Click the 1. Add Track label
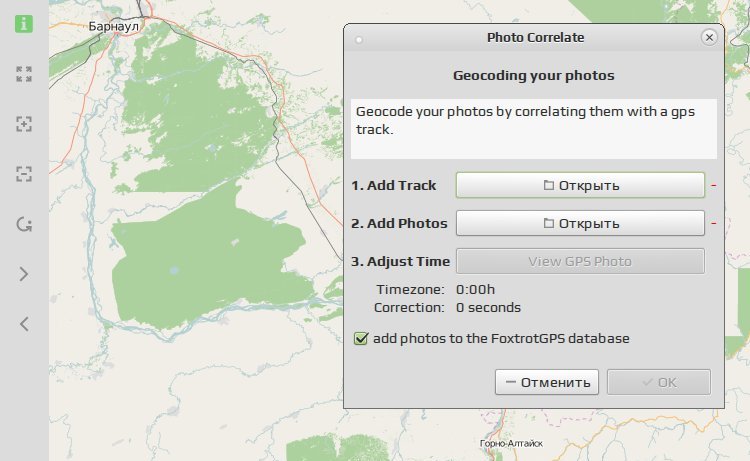This screenshot has height=461, width=750. click(394, 185)
